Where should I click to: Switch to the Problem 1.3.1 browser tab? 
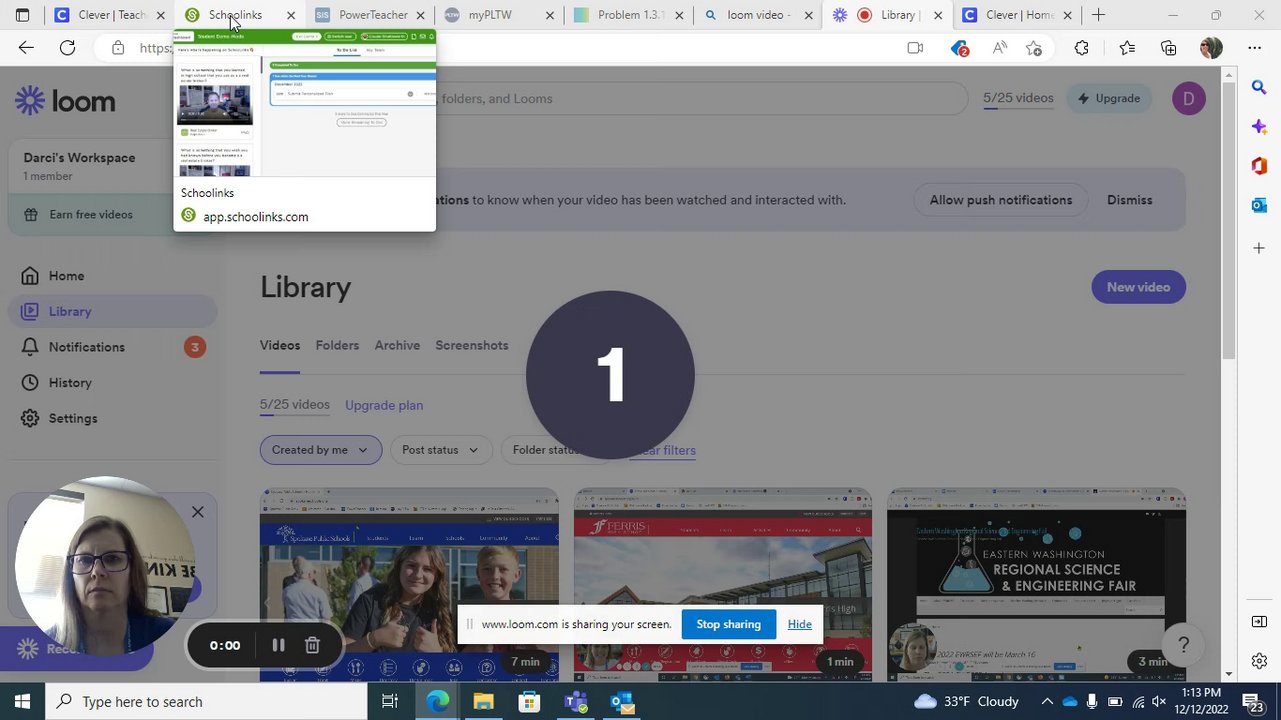pyautogui.click(x=628, y=15)
